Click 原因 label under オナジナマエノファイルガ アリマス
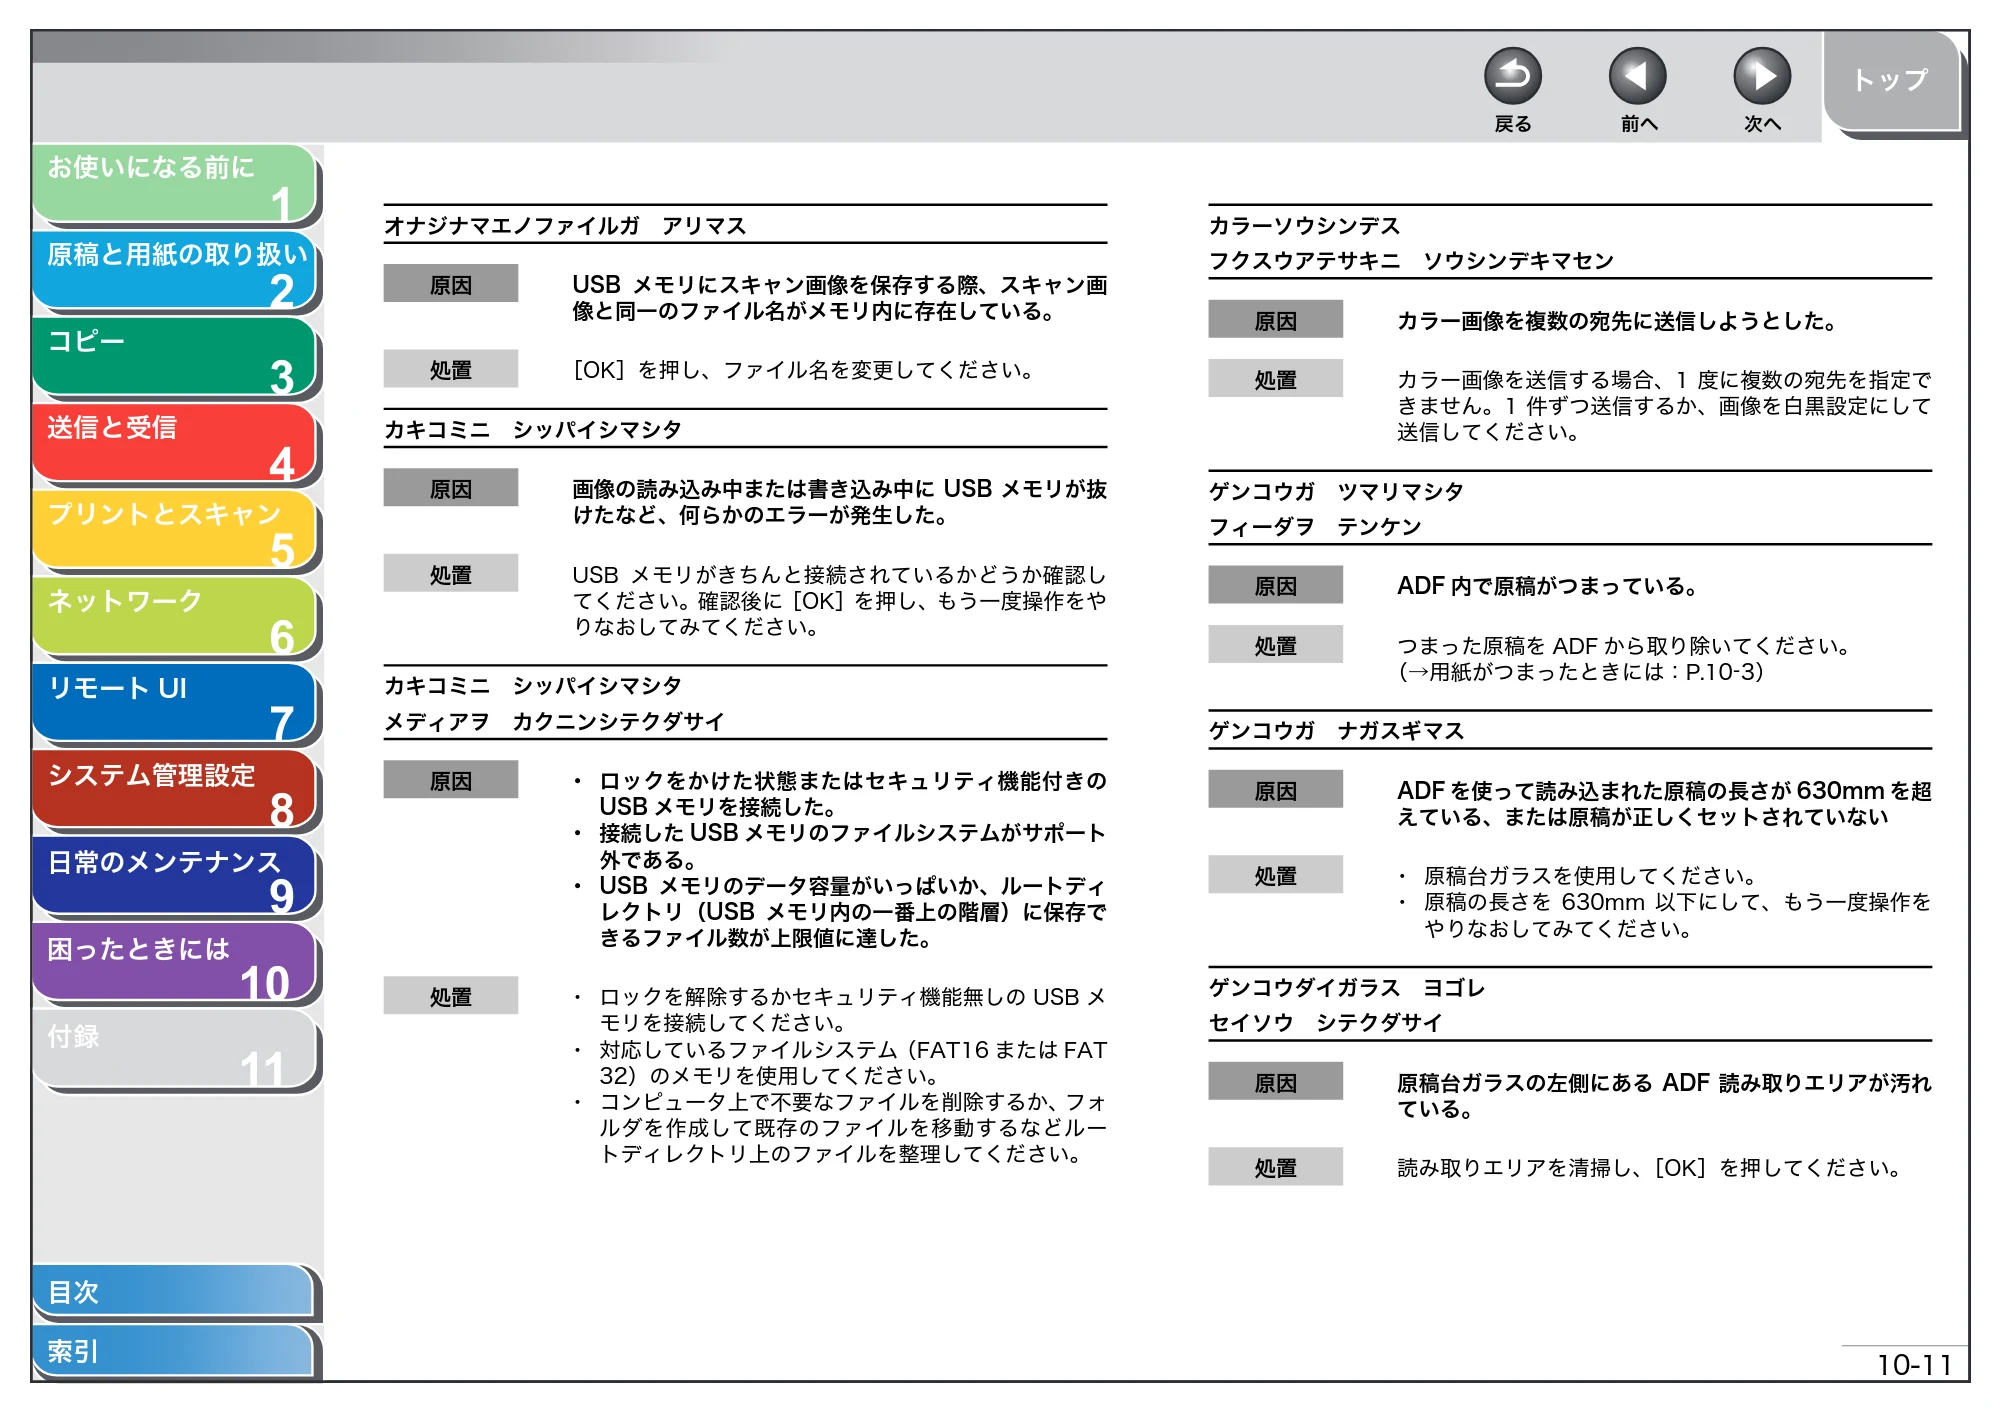Viewport: 2000px width, 1414px height. coord(451,284)
